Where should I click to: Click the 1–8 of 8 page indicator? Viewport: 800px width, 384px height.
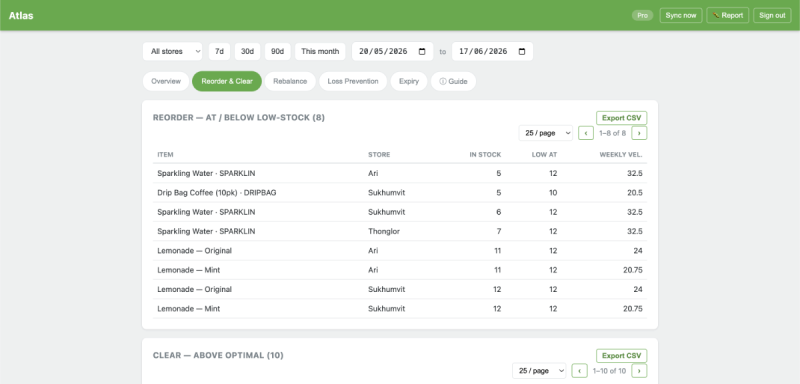click(x=612, y=133)
